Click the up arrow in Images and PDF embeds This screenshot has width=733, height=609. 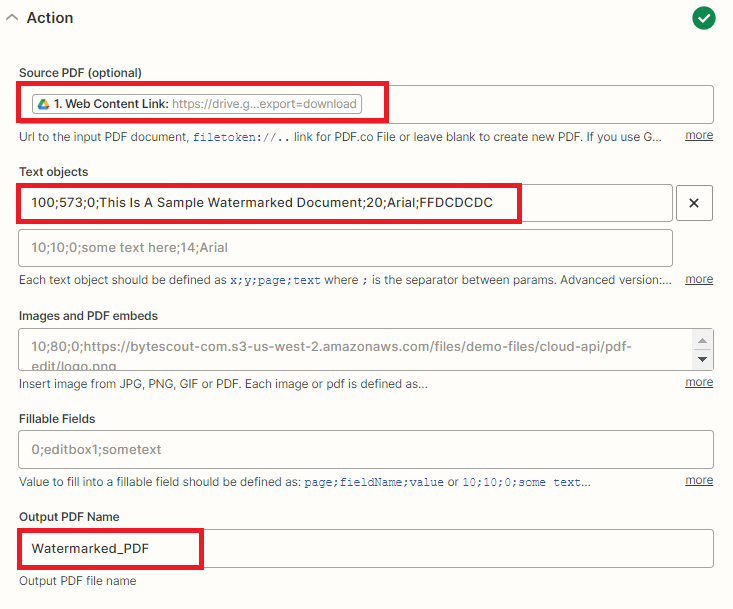[703, 340]
